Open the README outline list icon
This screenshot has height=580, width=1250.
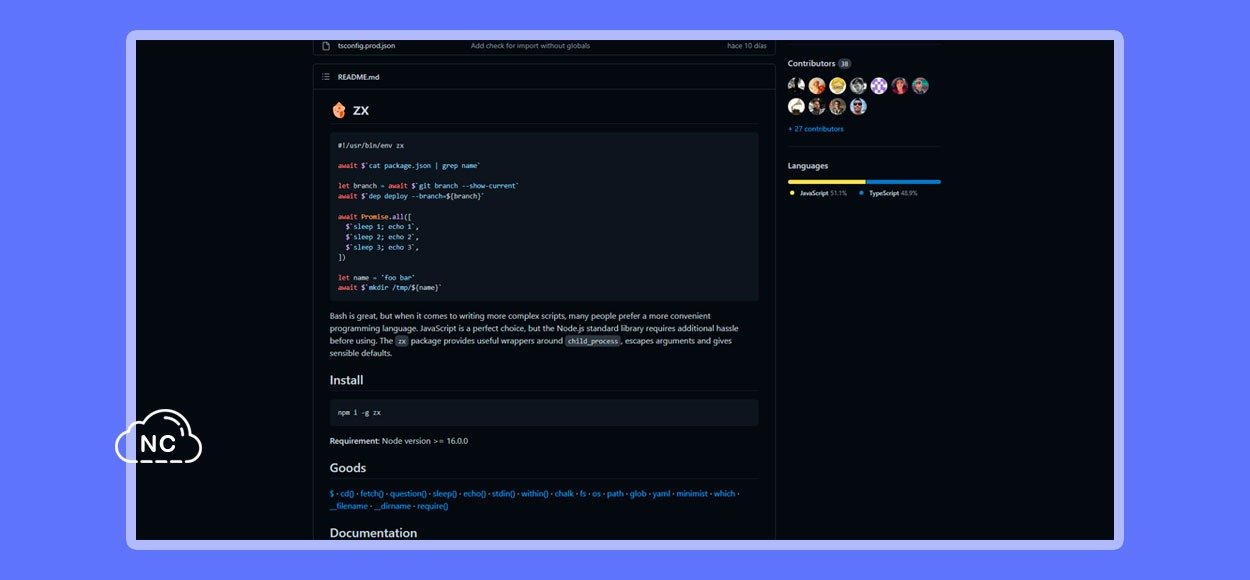326,77
